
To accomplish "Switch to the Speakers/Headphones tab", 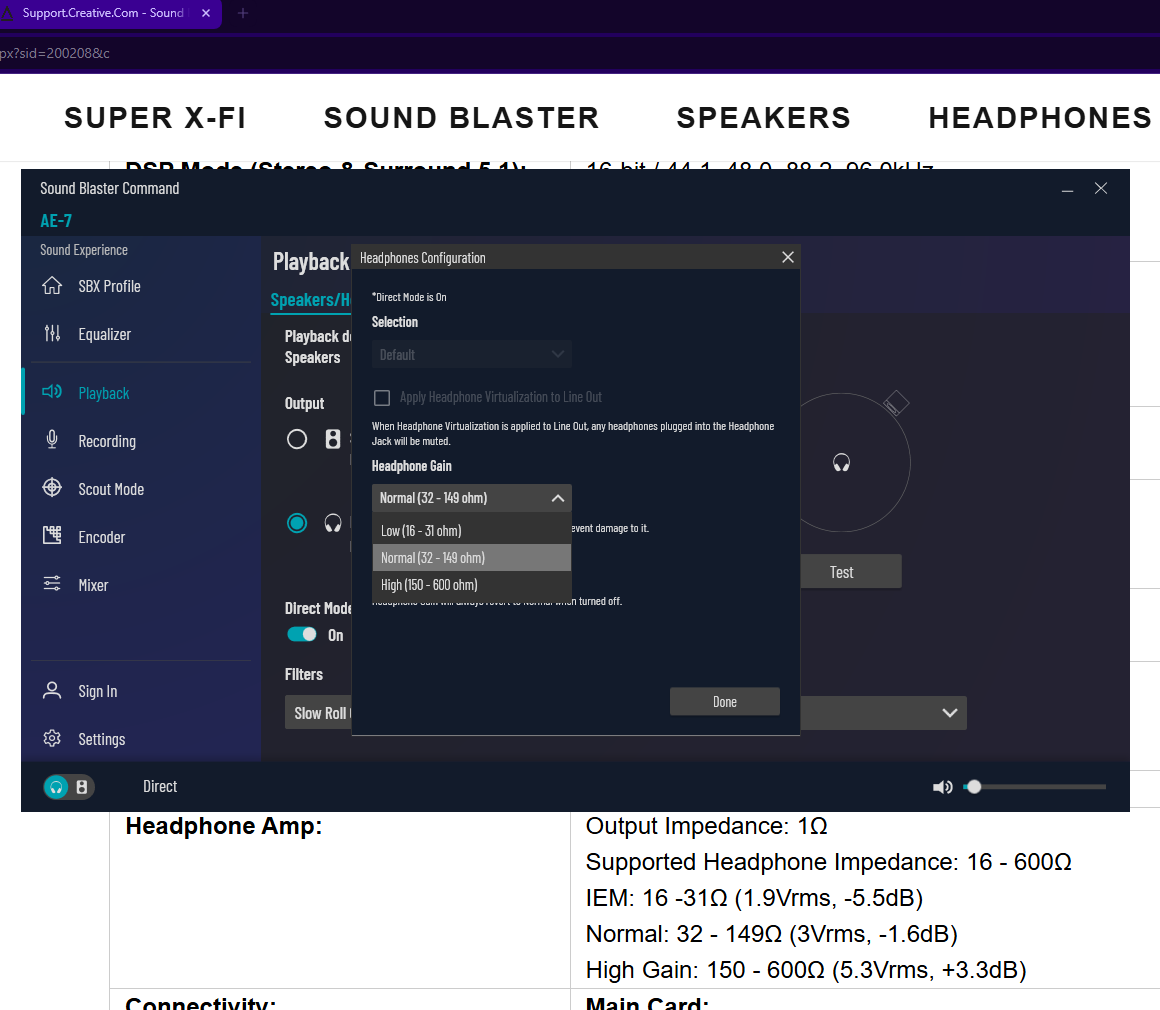I will tap(311, 300).
